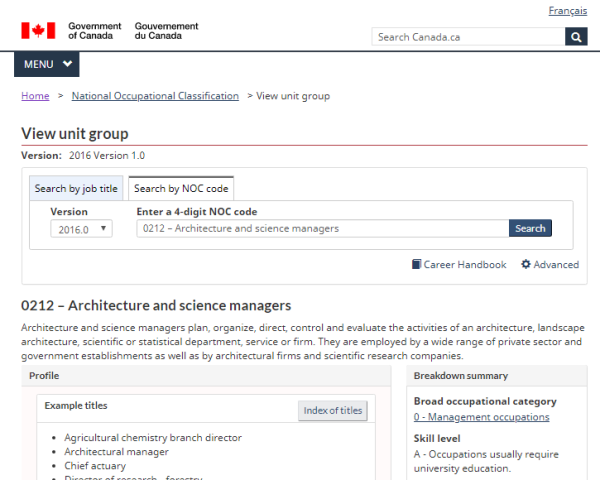Click the 'Broad occupational category' label
Screen dimensions: 600x480
click(x=485, y=401)
